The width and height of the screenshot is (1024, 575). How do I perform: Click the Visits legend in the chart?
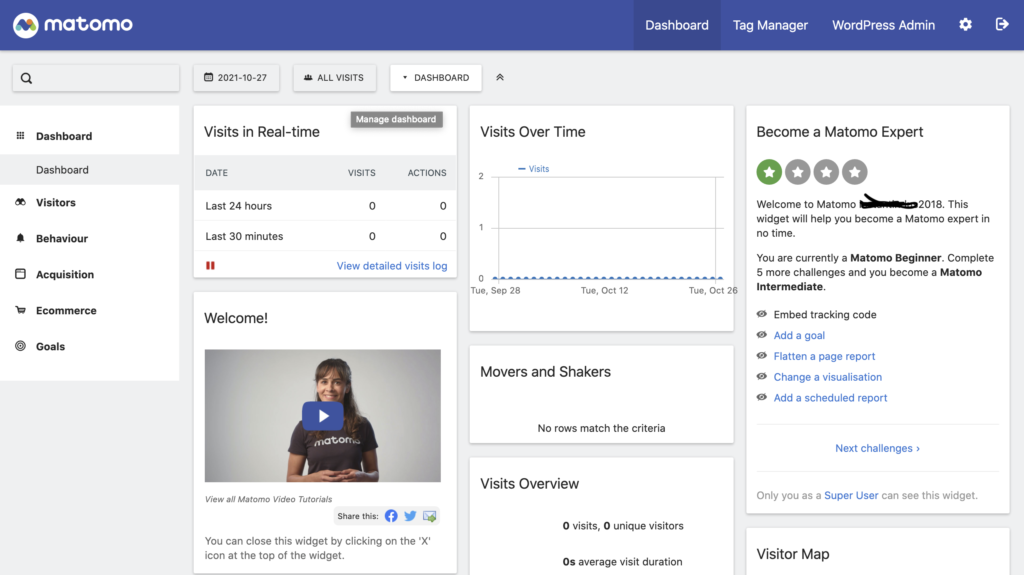(534, 169)
